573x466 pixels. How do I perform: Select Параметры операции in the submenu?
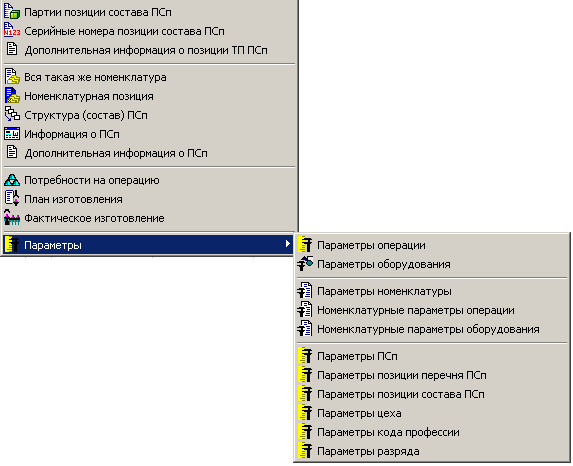431,245
